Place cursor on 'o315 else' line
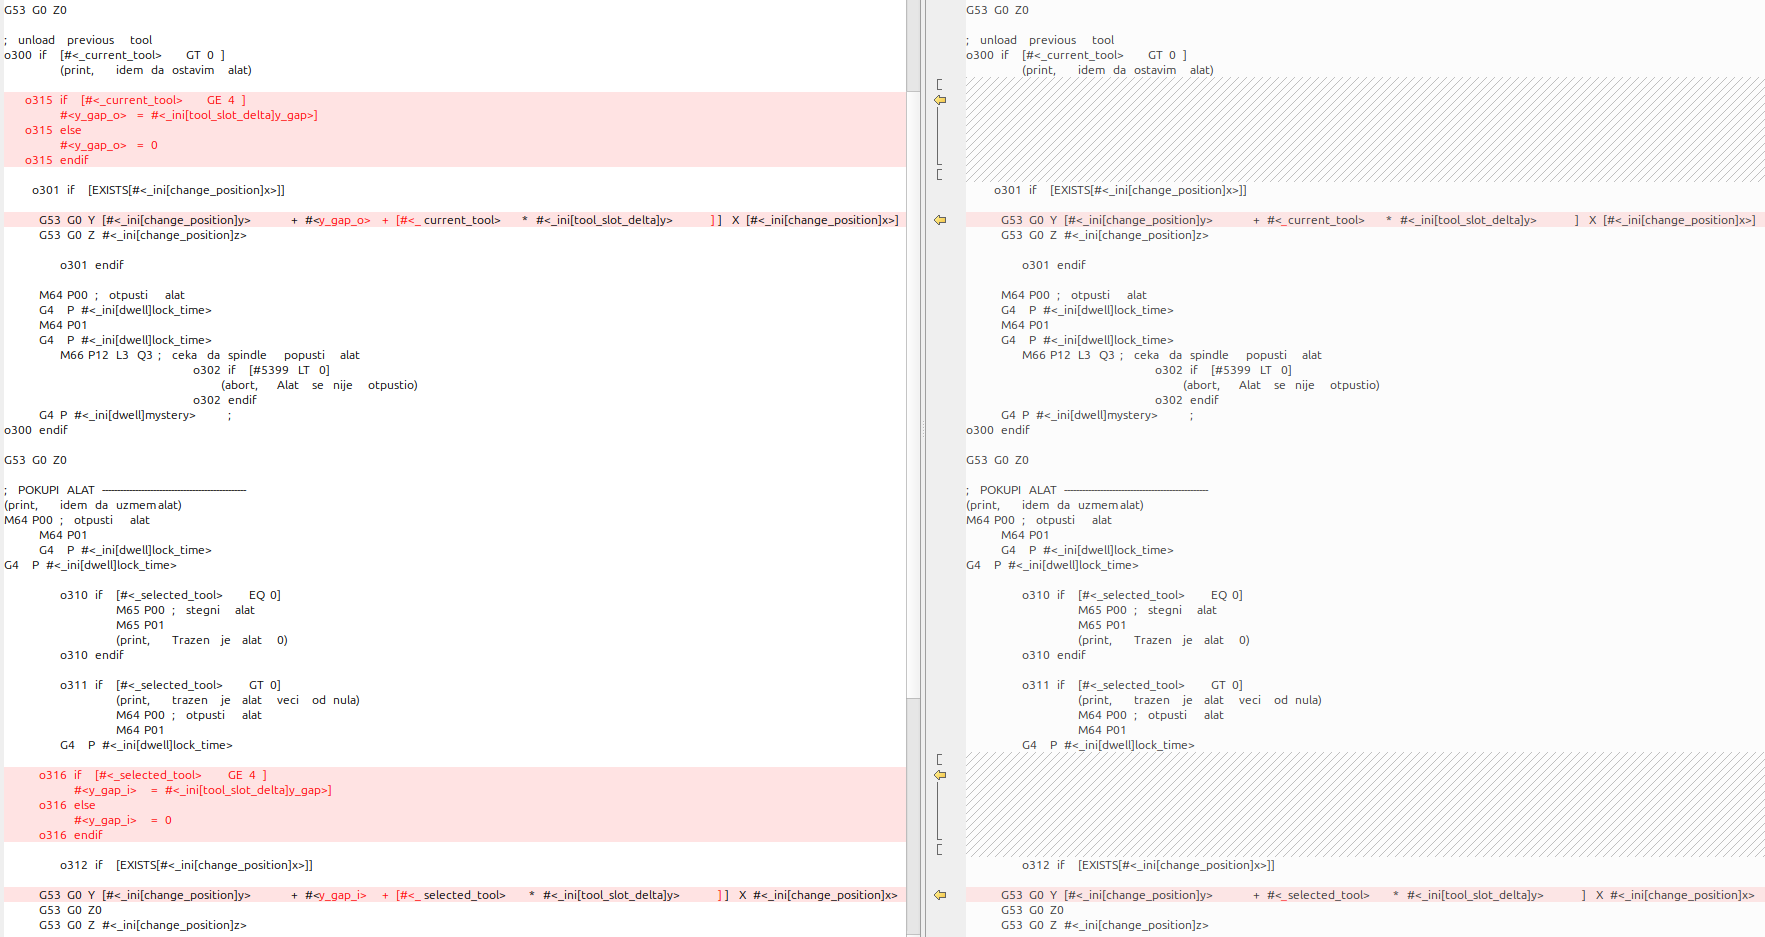The width and height of the screenshot is (1765, 937). point(53,130)
